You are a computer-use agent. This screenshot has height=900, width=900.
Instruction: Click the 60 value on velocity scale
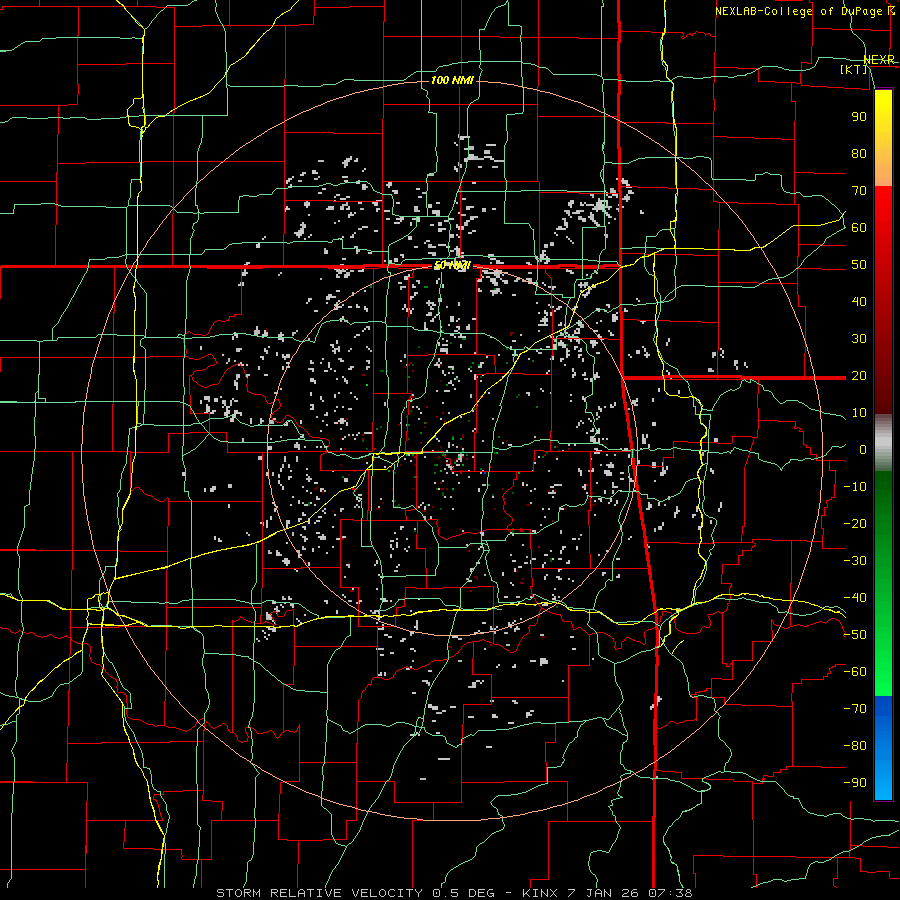[859, 227]
